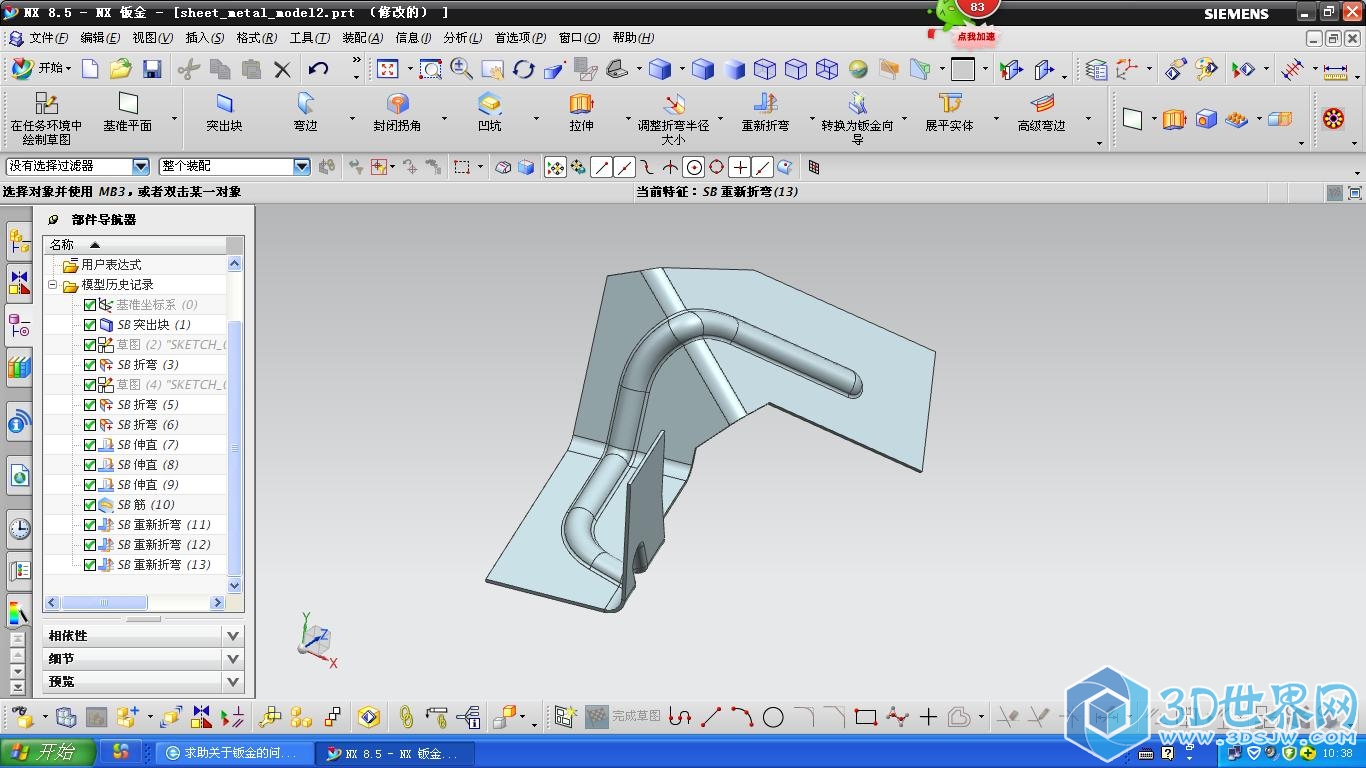Select the SB 伸直 (8) feature
Screen dimensions: 1366x768
pos(148,465)
